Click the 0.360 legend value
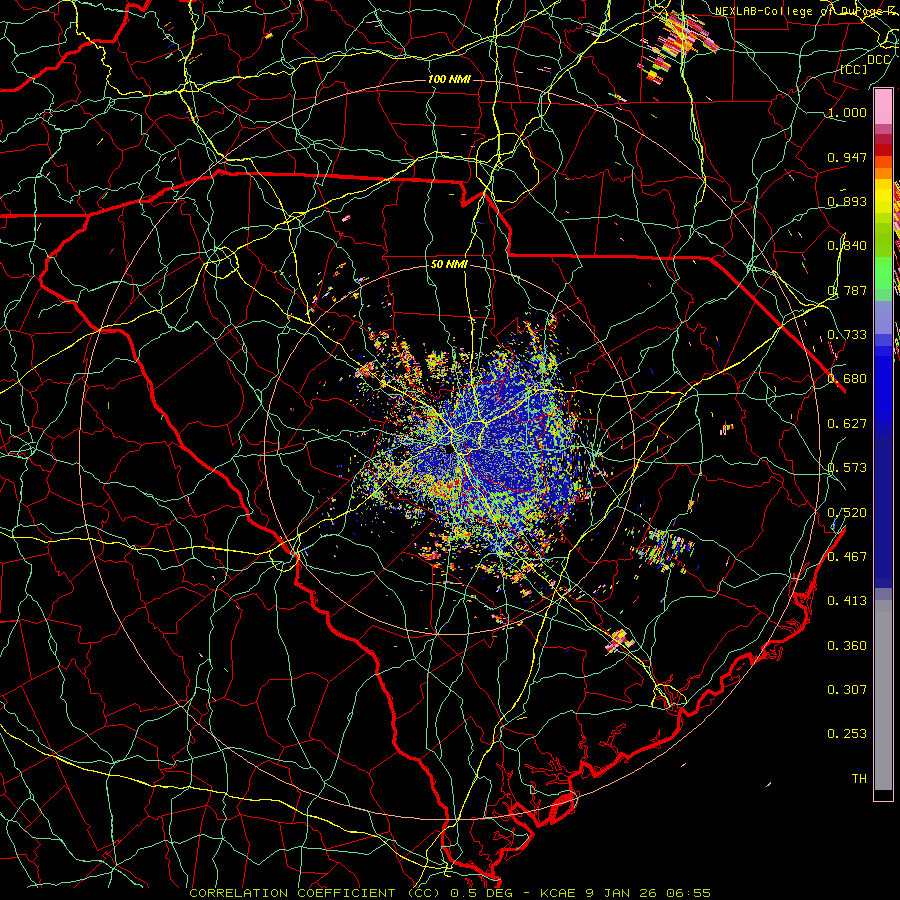Screen dimensions: 900x900 pyautogui.click(x=847, y=646)
